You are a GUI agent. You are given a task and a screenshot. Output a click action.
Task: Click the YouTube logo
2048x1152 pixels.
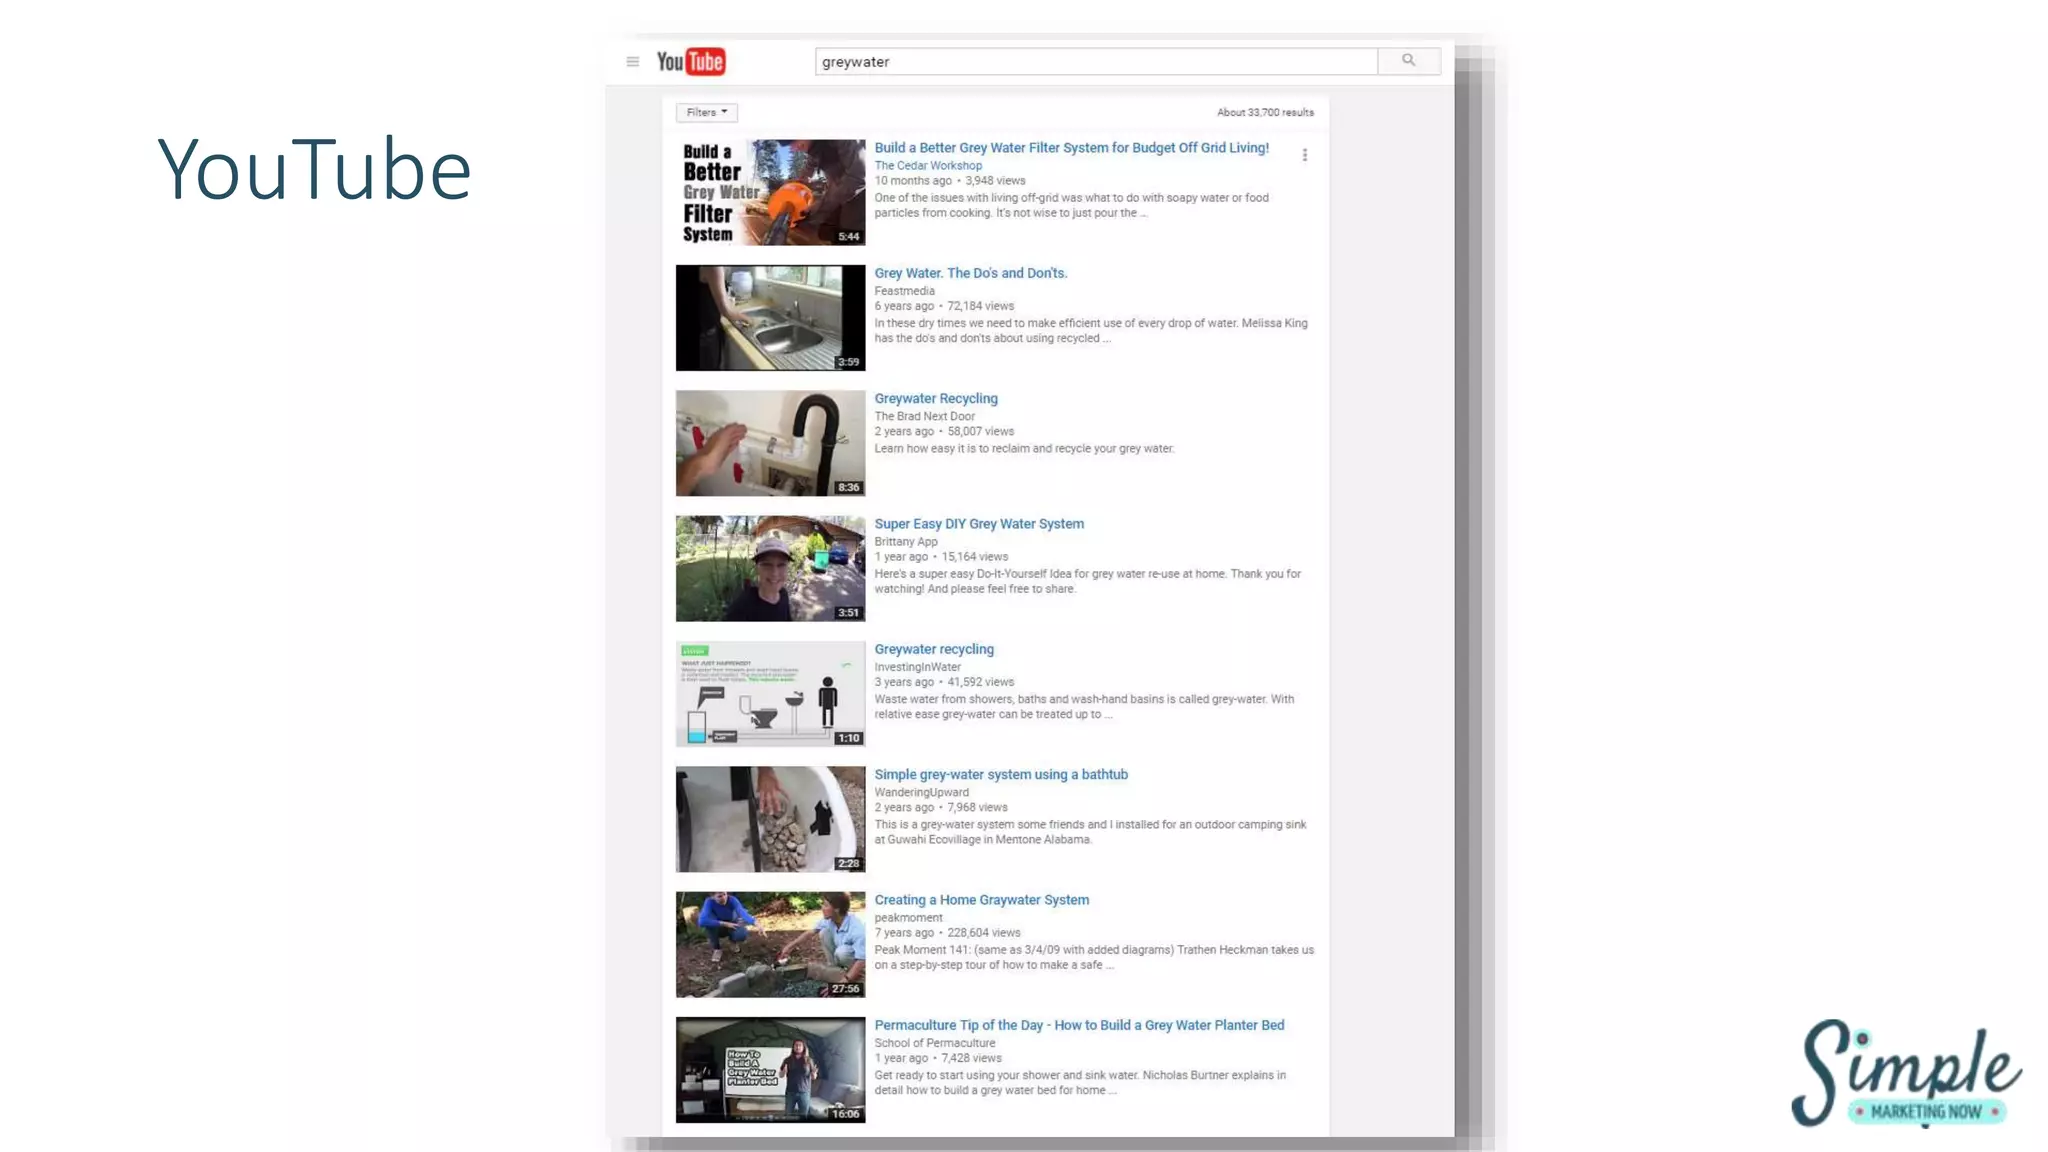point(691,62)
